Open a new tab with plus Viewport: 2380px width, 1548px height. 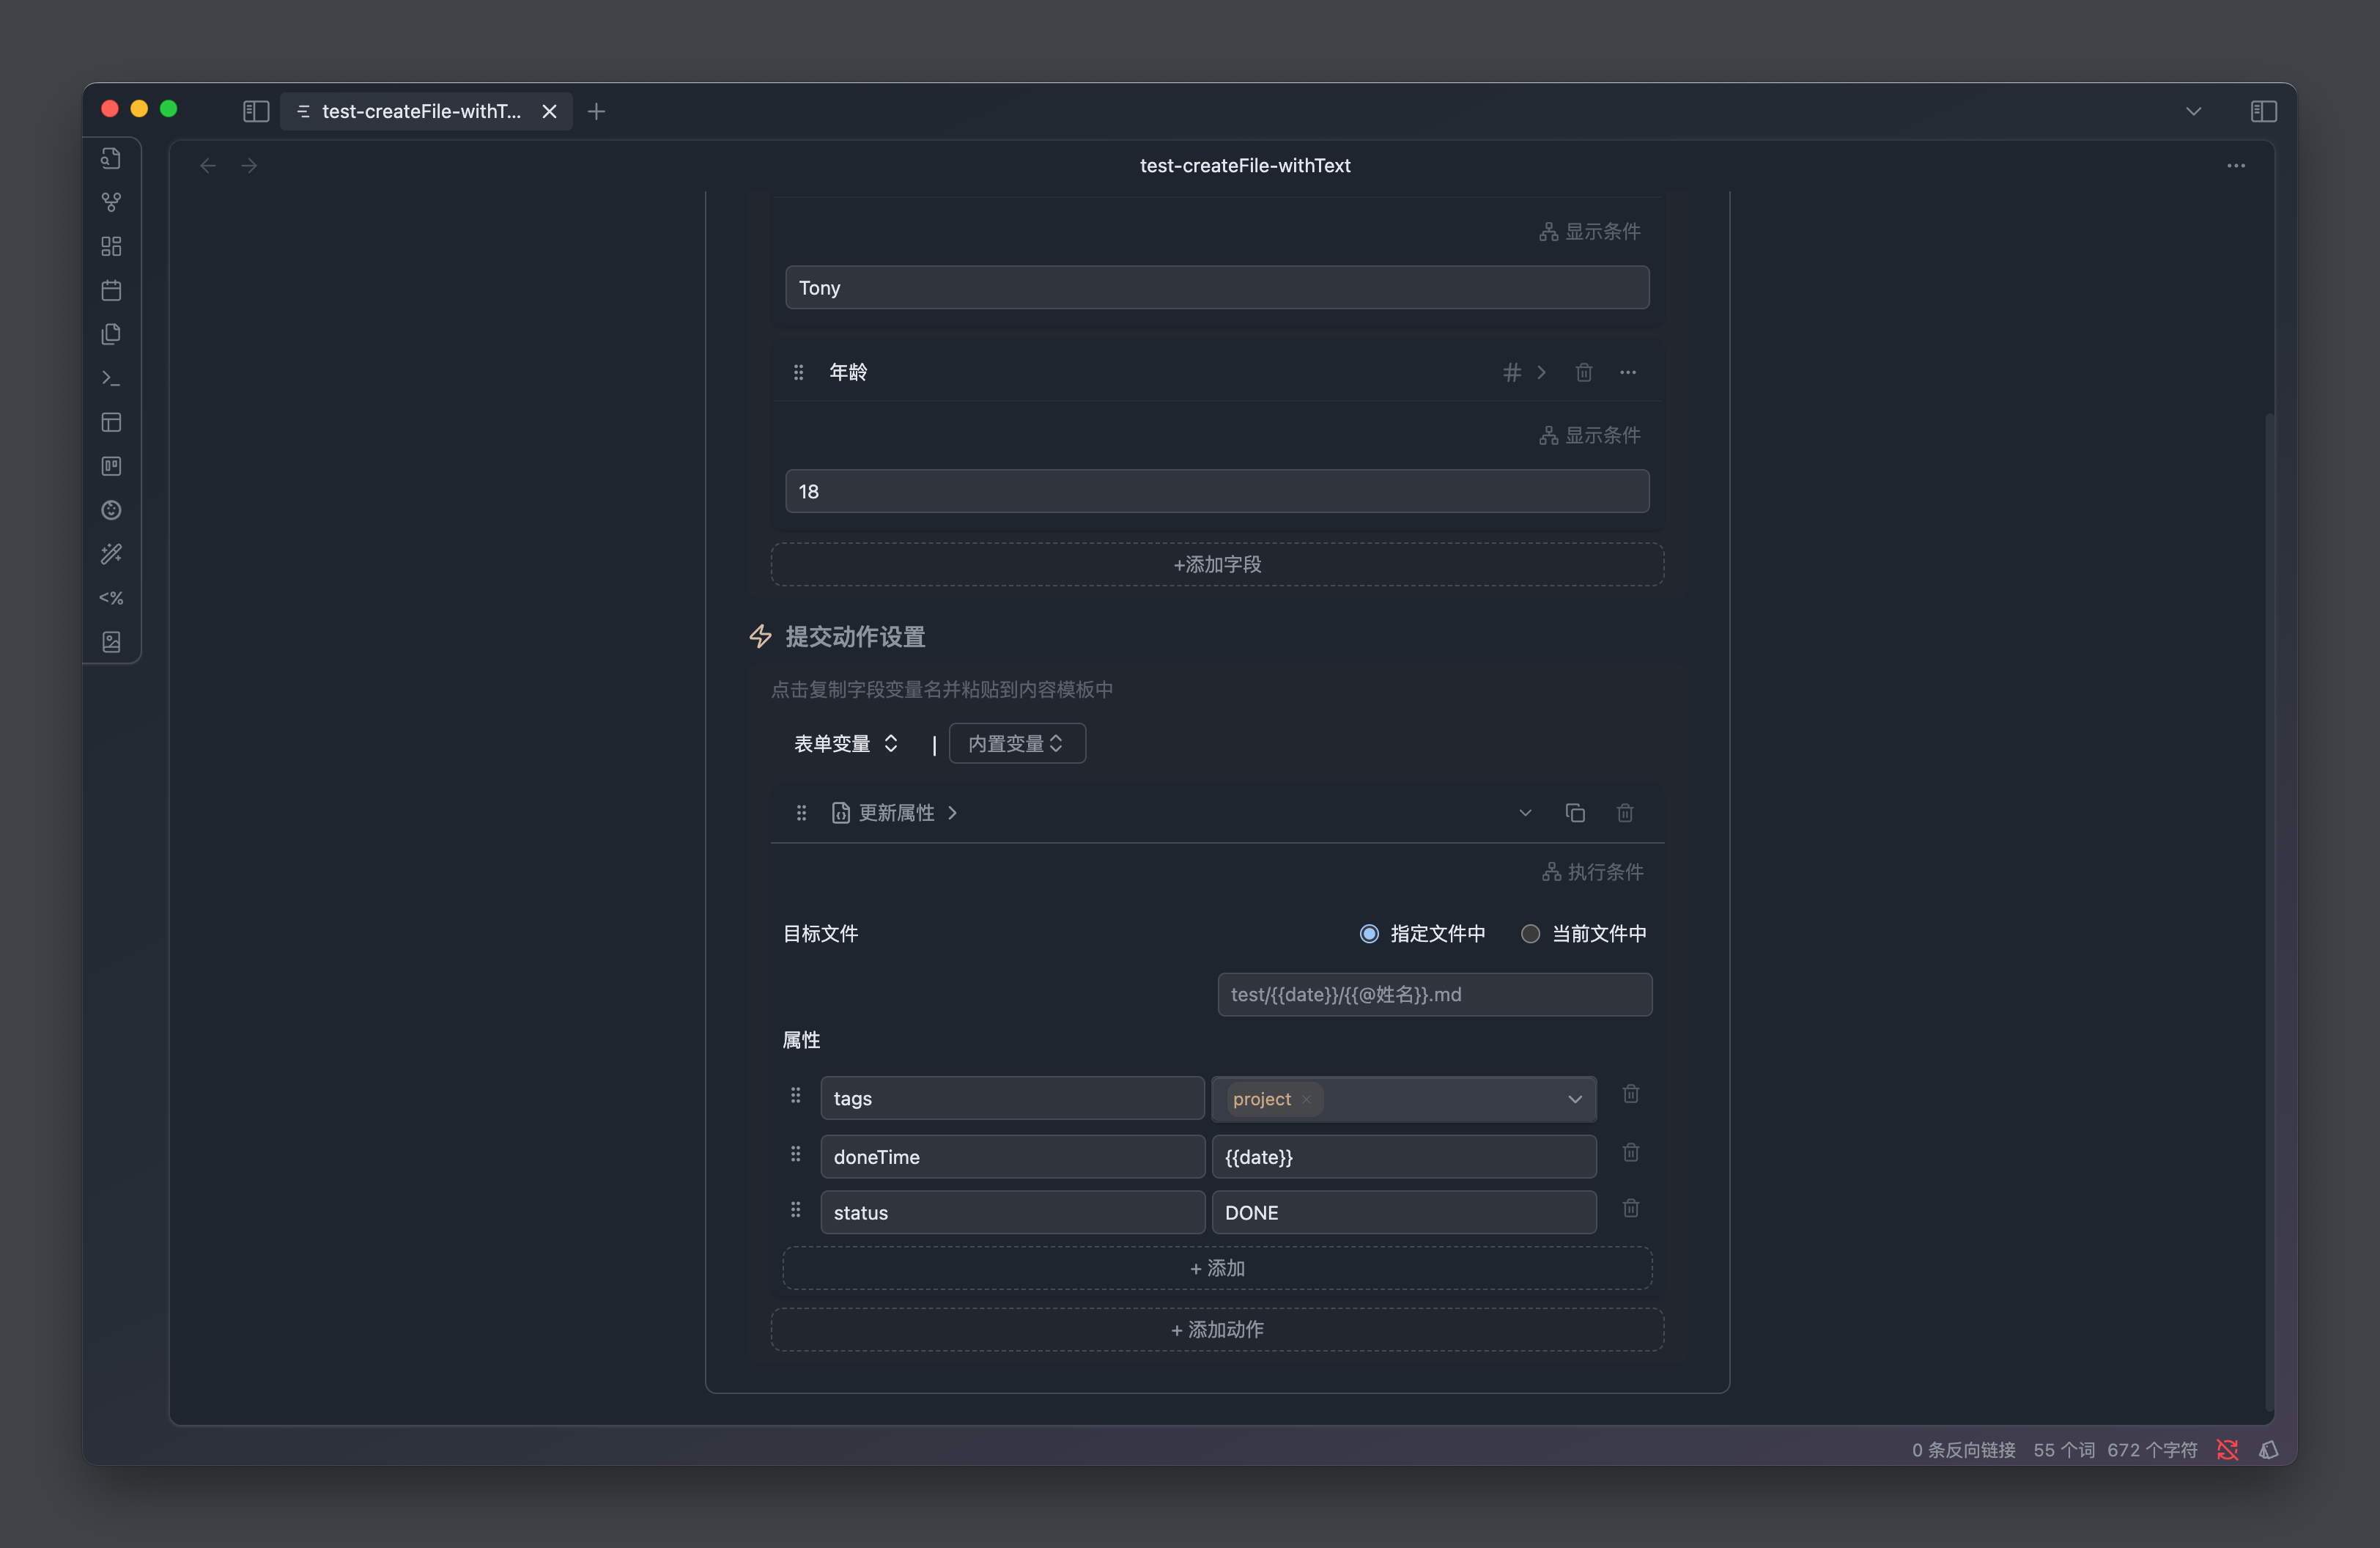pyautogui.click(x=596, y=111)
